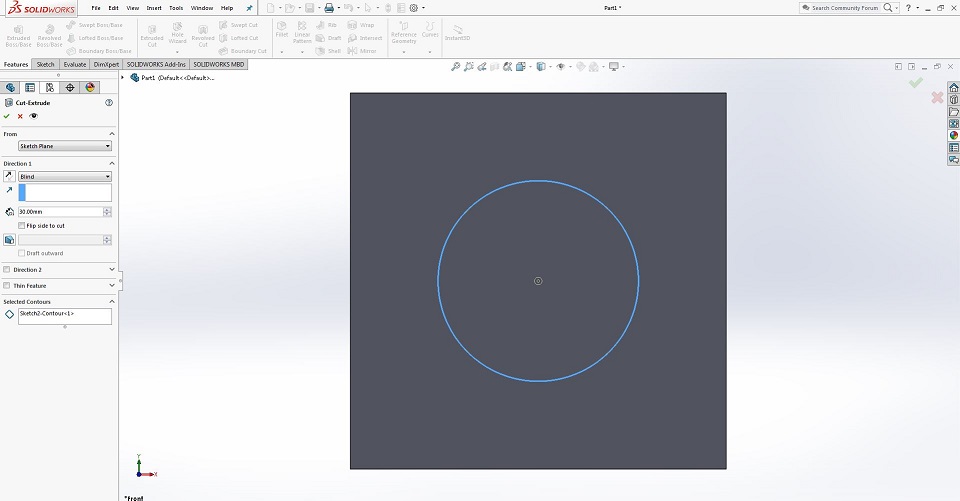
Task: Expand the Direction 2 section chevron
Action: coord(112,269)
